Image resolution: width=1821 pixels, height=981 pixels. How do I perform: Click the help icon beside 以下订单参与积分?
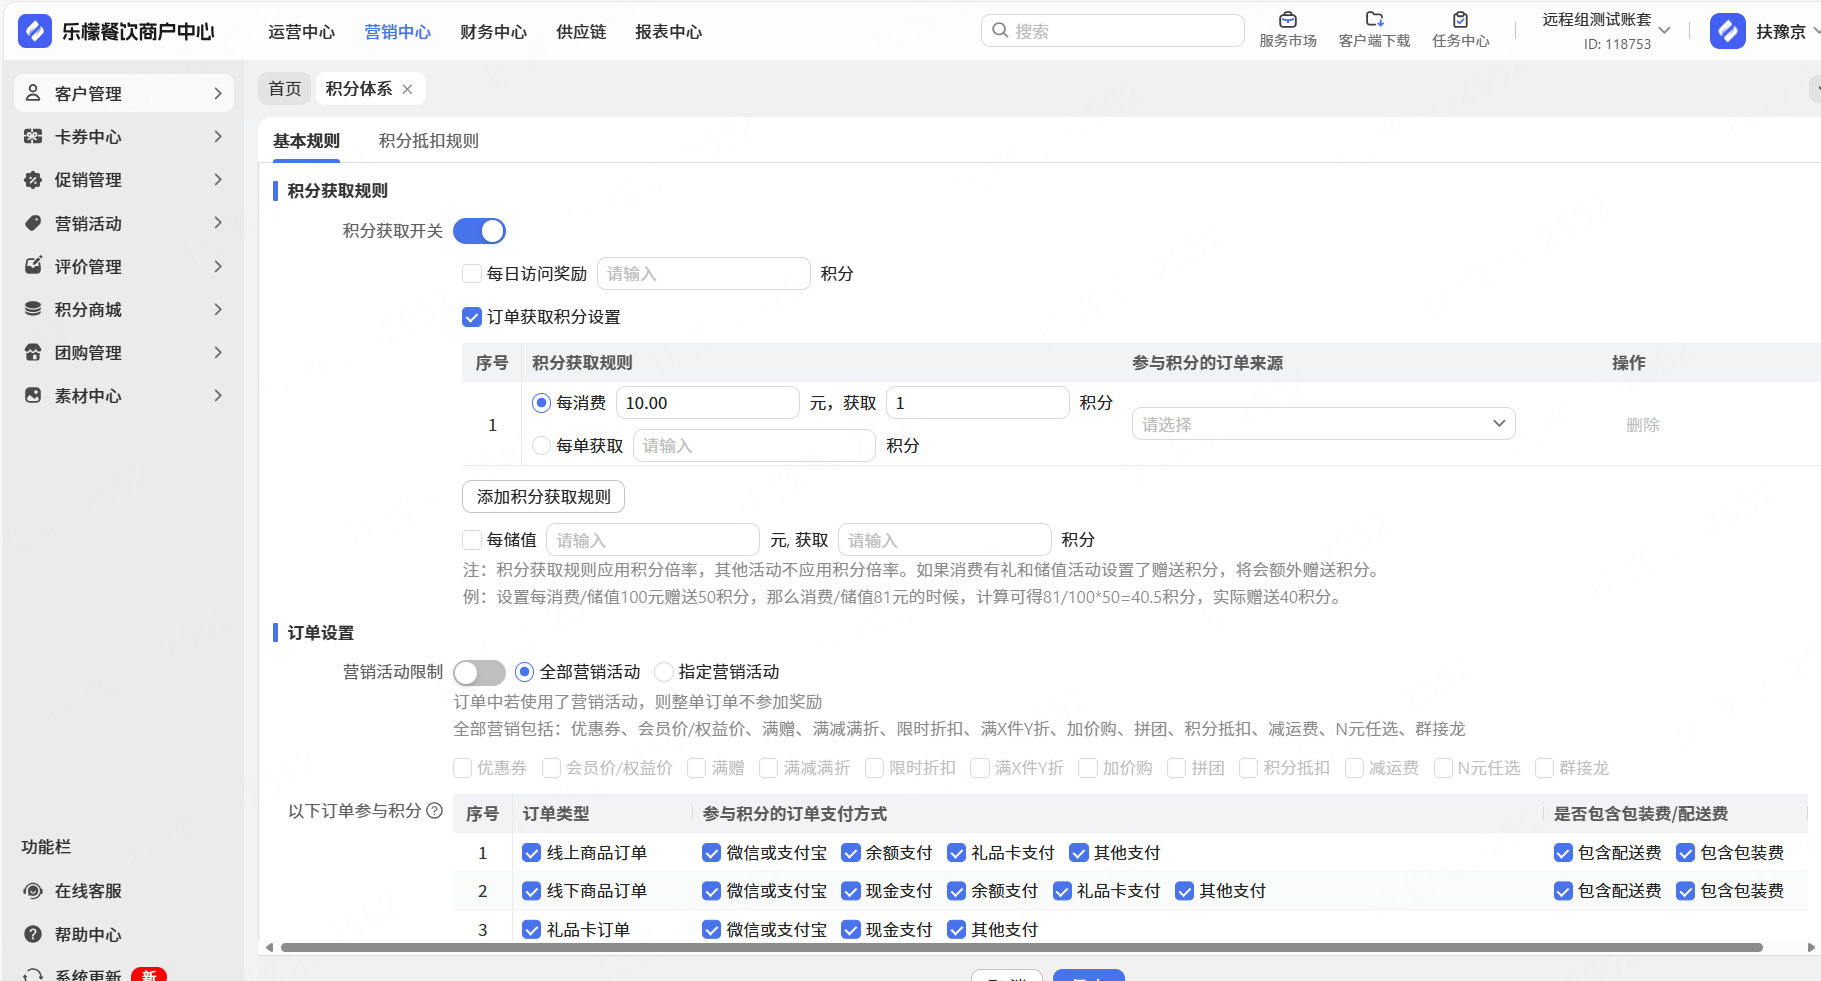pos(434,811)
